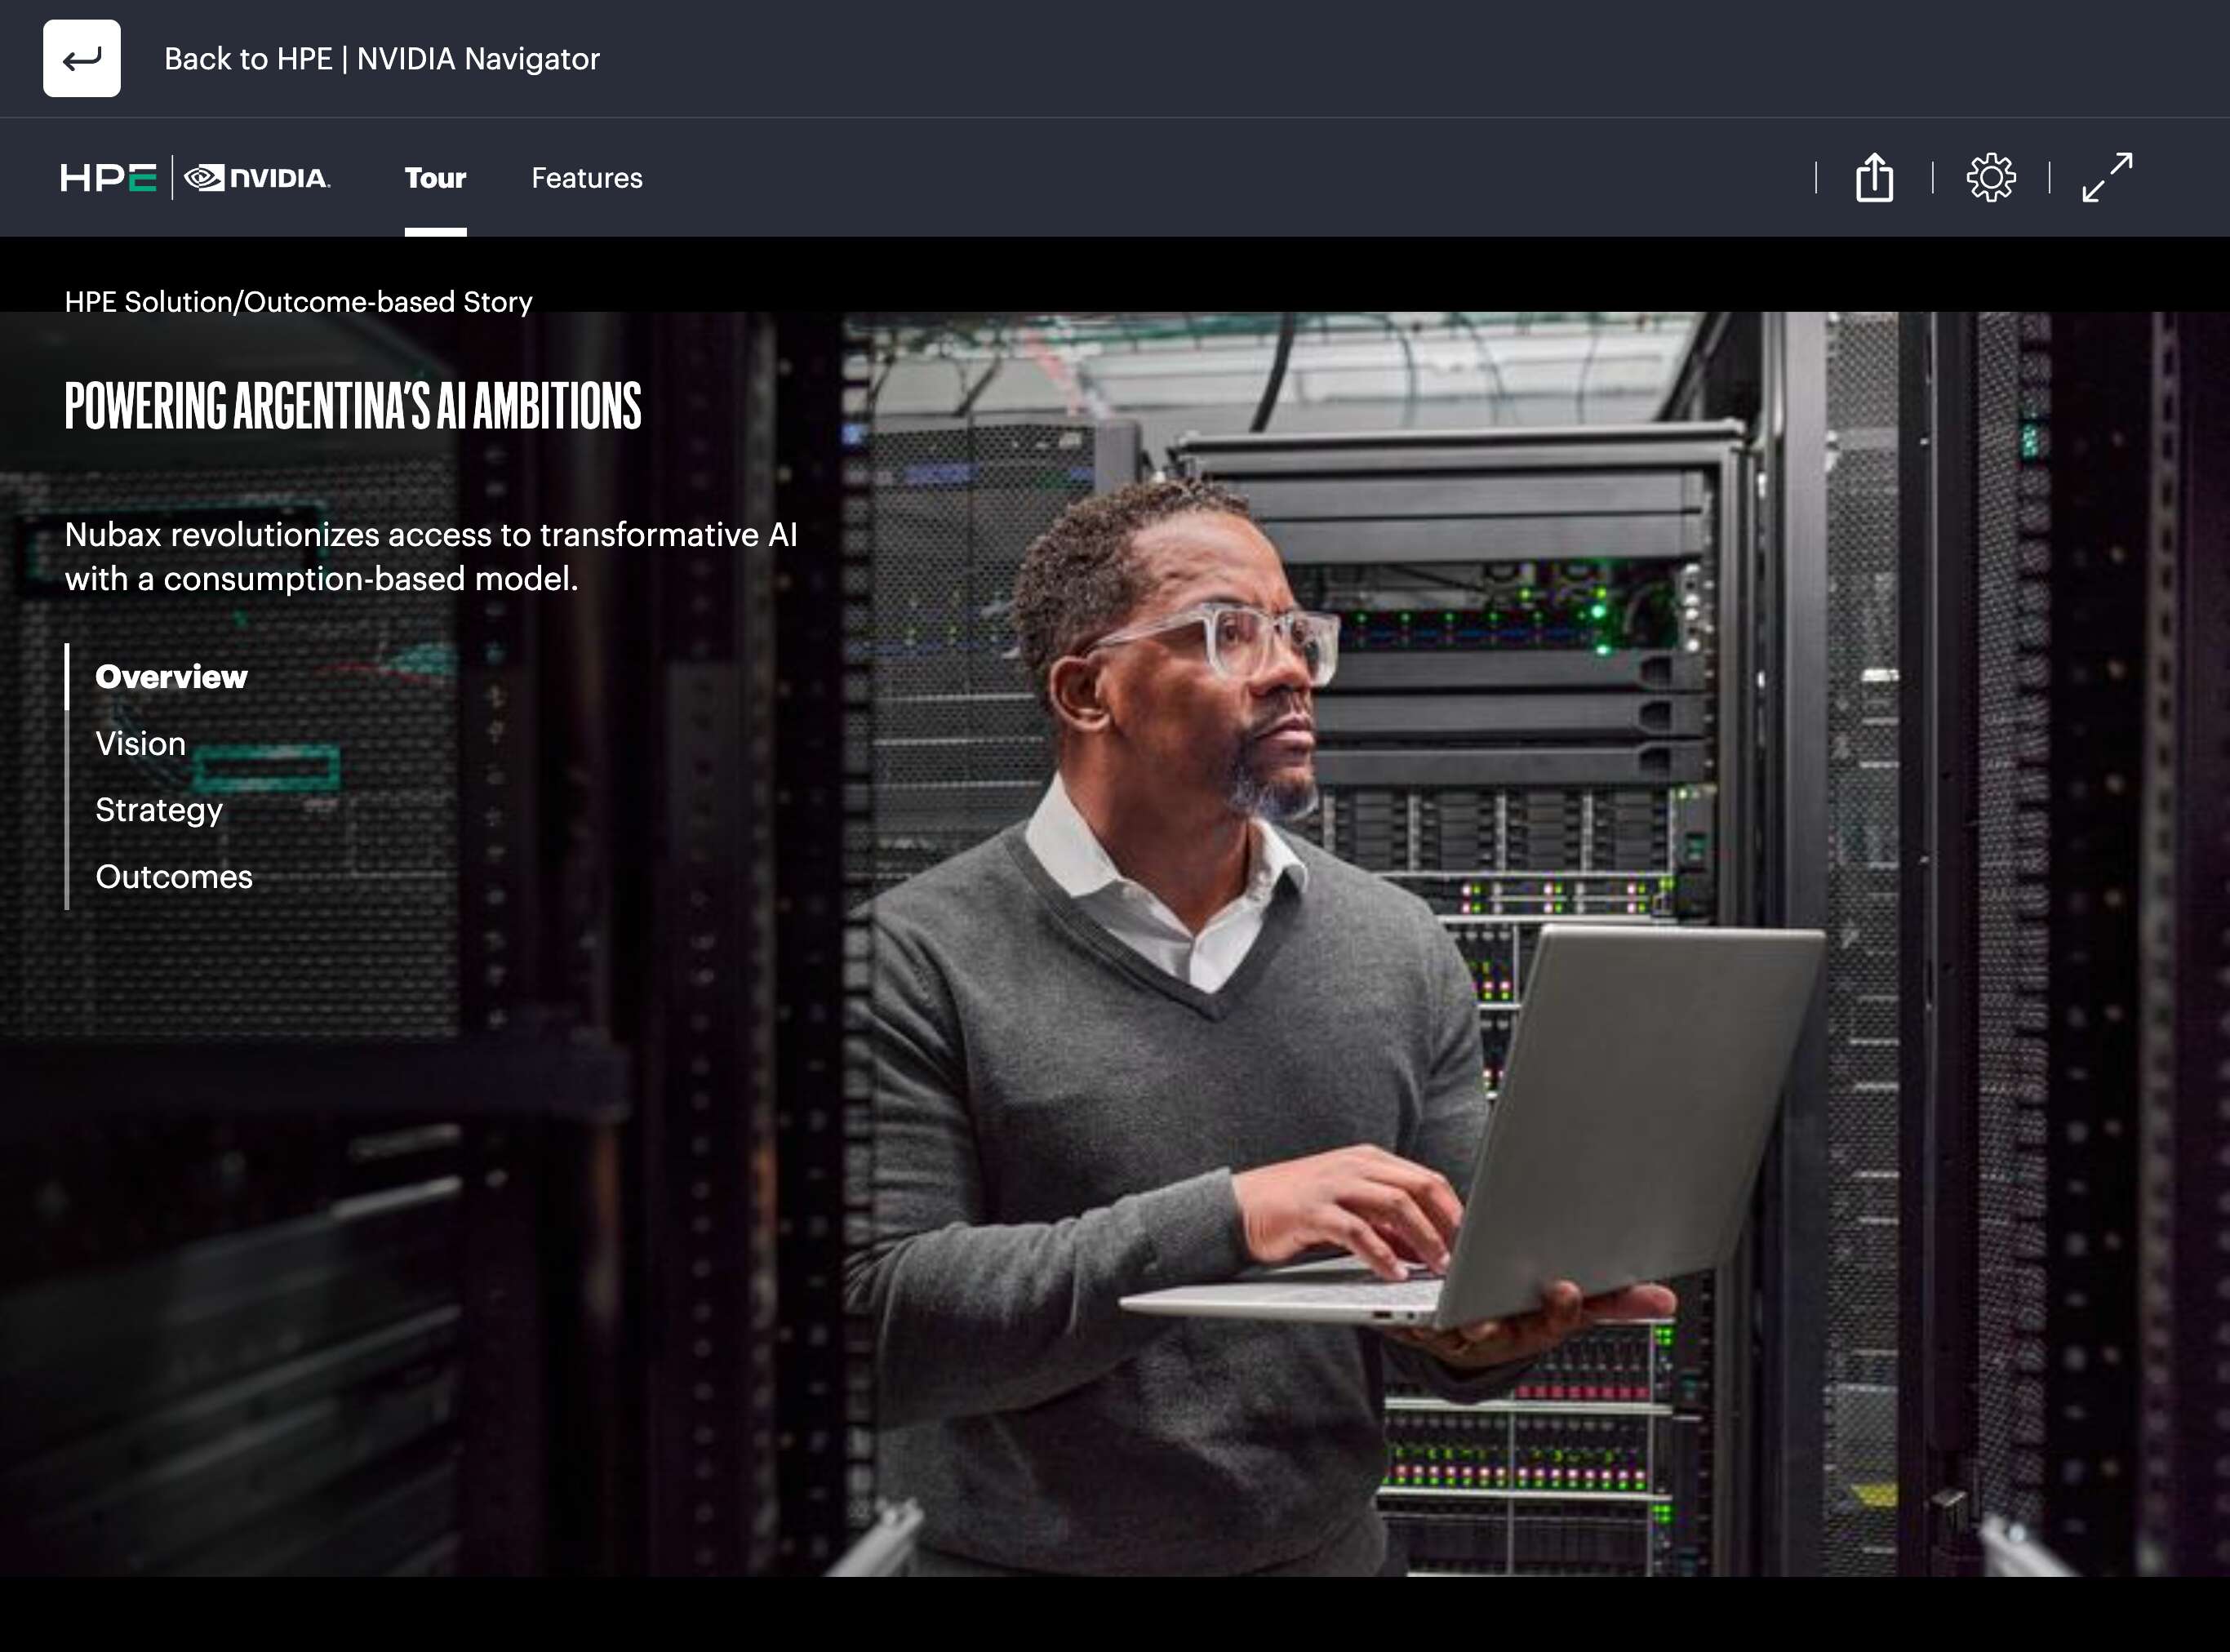Go to the Strategy section
The image size is (2230, 1652).
click(x=159, y=810)
